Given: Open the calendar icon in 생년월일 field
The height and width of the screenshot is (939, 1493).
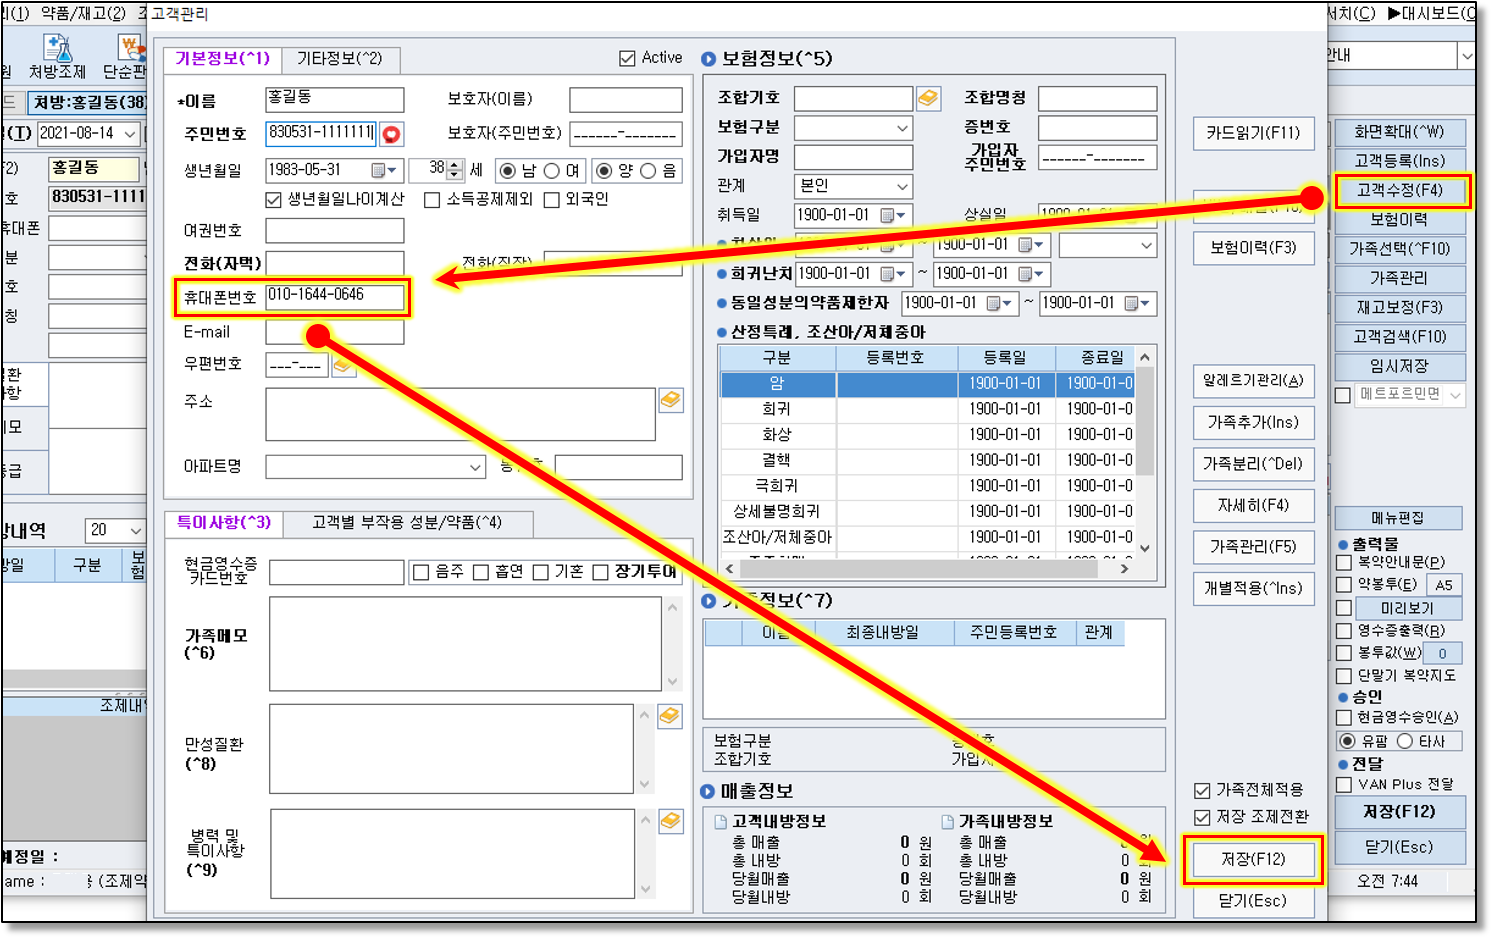Looking at the screenshot, I should [x=379, y=171].
